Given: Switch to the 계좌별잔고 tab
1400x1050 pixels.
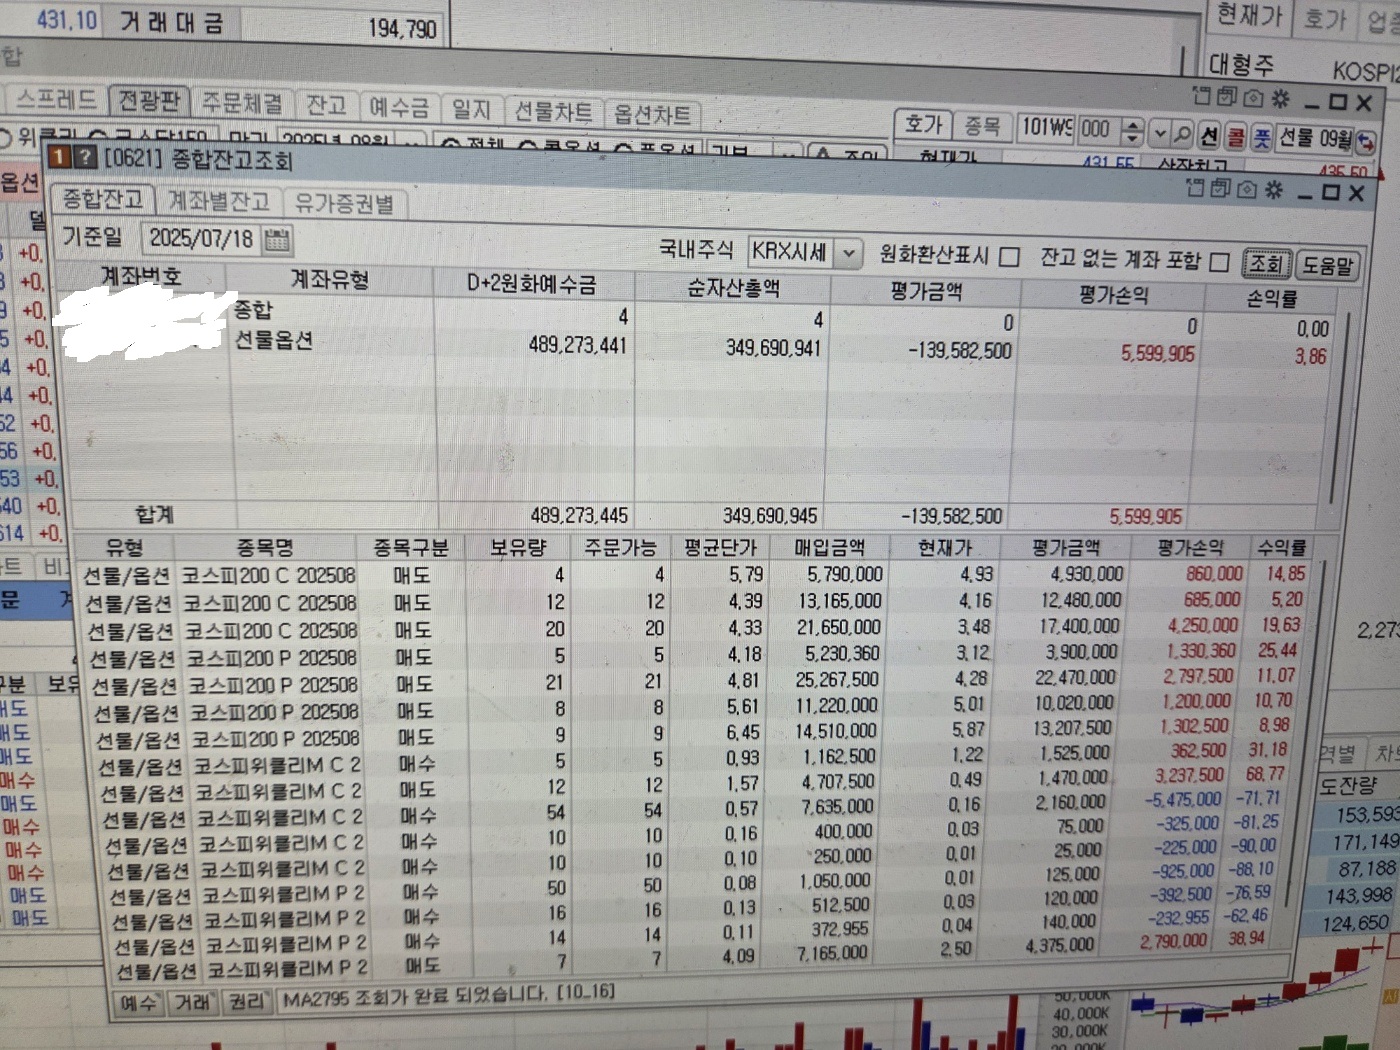Looking at the screenshot, I should coord(218,201).
